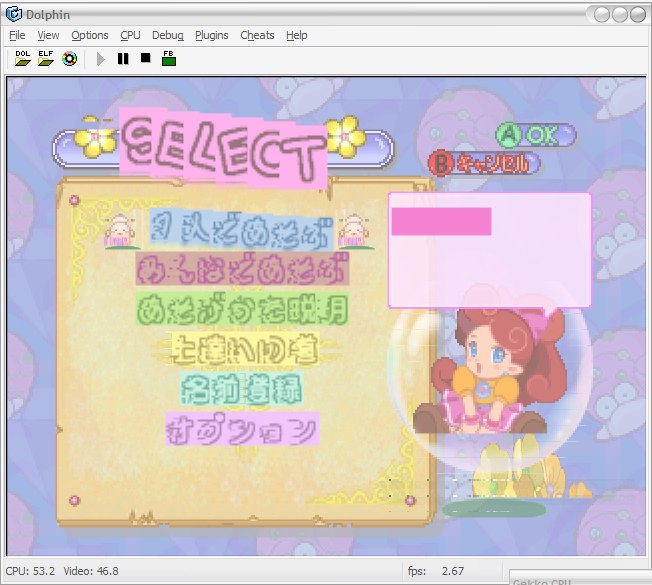The width and height of the screenshot is (652, 585).
Task: Open the Debug menu
Action: click(x=168, y=35)
